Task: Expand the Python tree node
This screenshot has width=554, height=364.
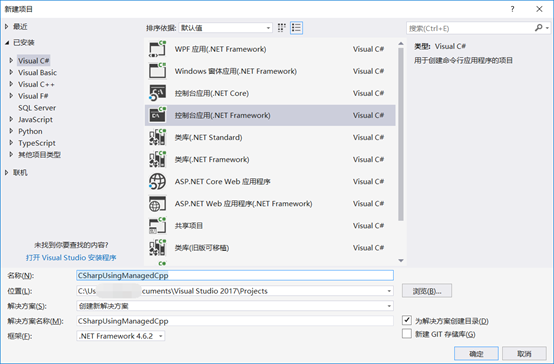Action: (x=11, y=131)
